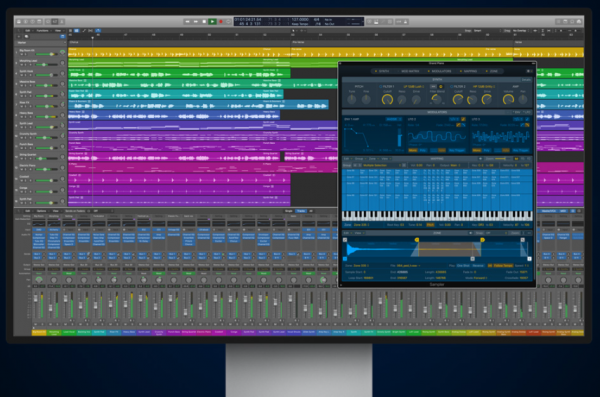Click the Details button in Synth pane

(527, 80)
